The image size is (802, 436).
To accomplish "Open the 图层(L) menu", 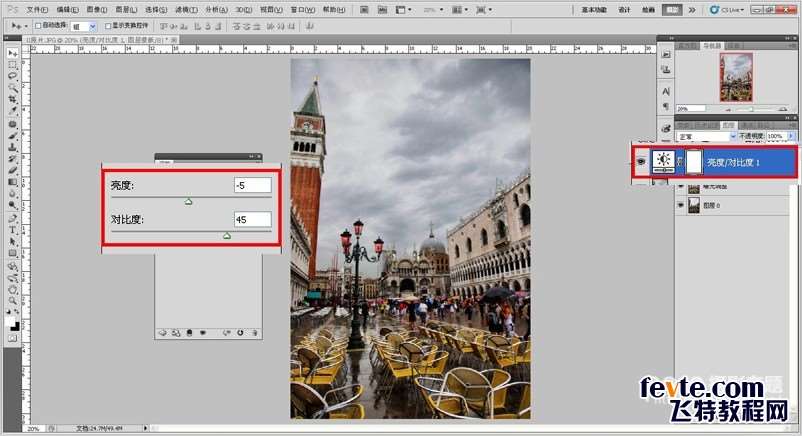I will (126, 10).
